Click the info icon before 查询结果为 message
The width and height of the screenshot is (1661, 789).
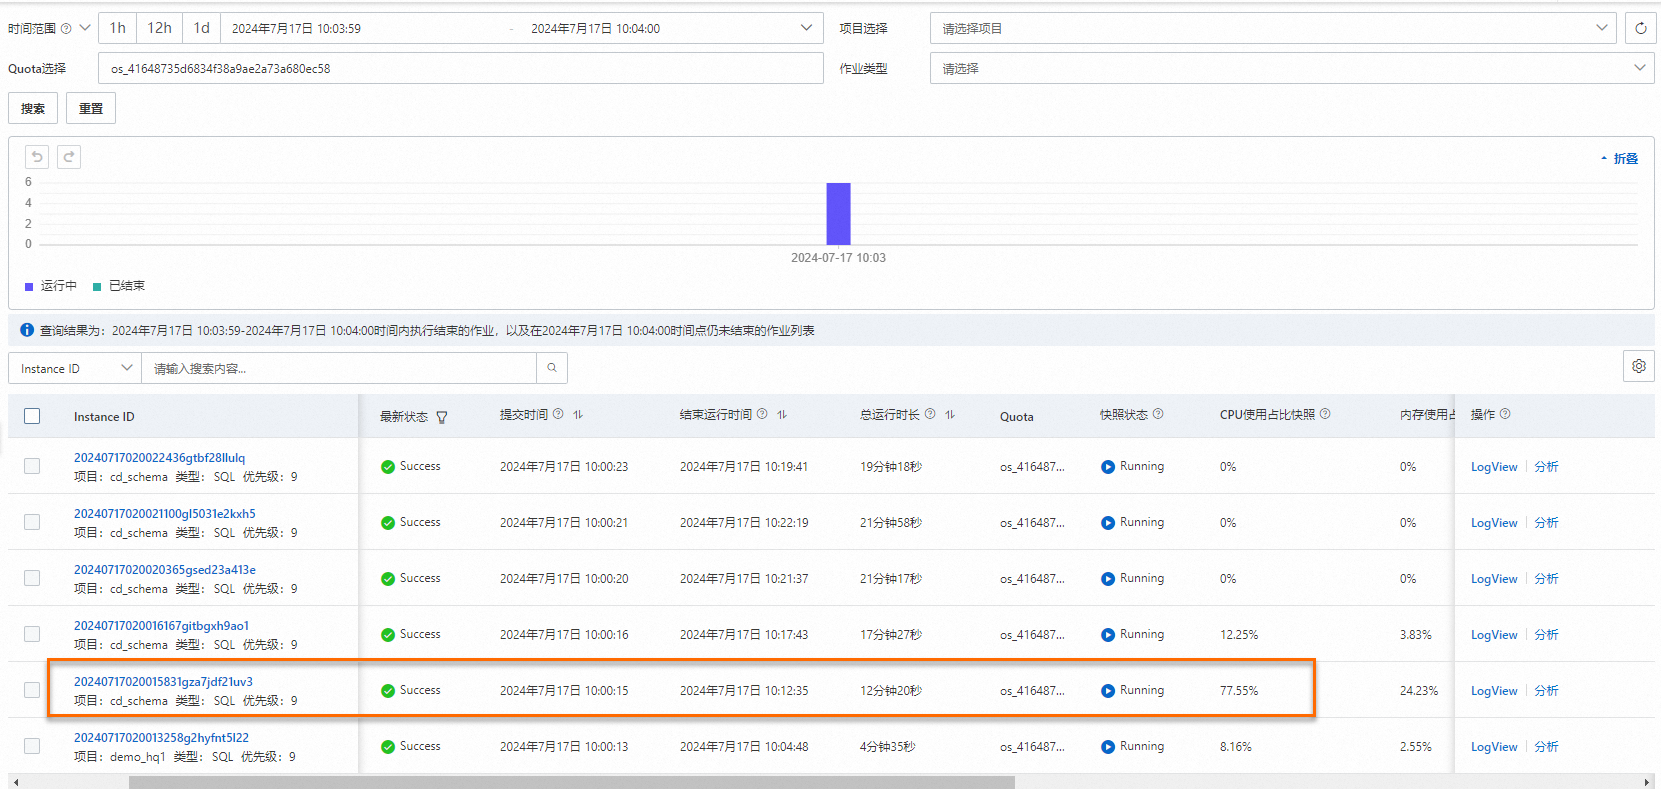[x=27, y=330]
